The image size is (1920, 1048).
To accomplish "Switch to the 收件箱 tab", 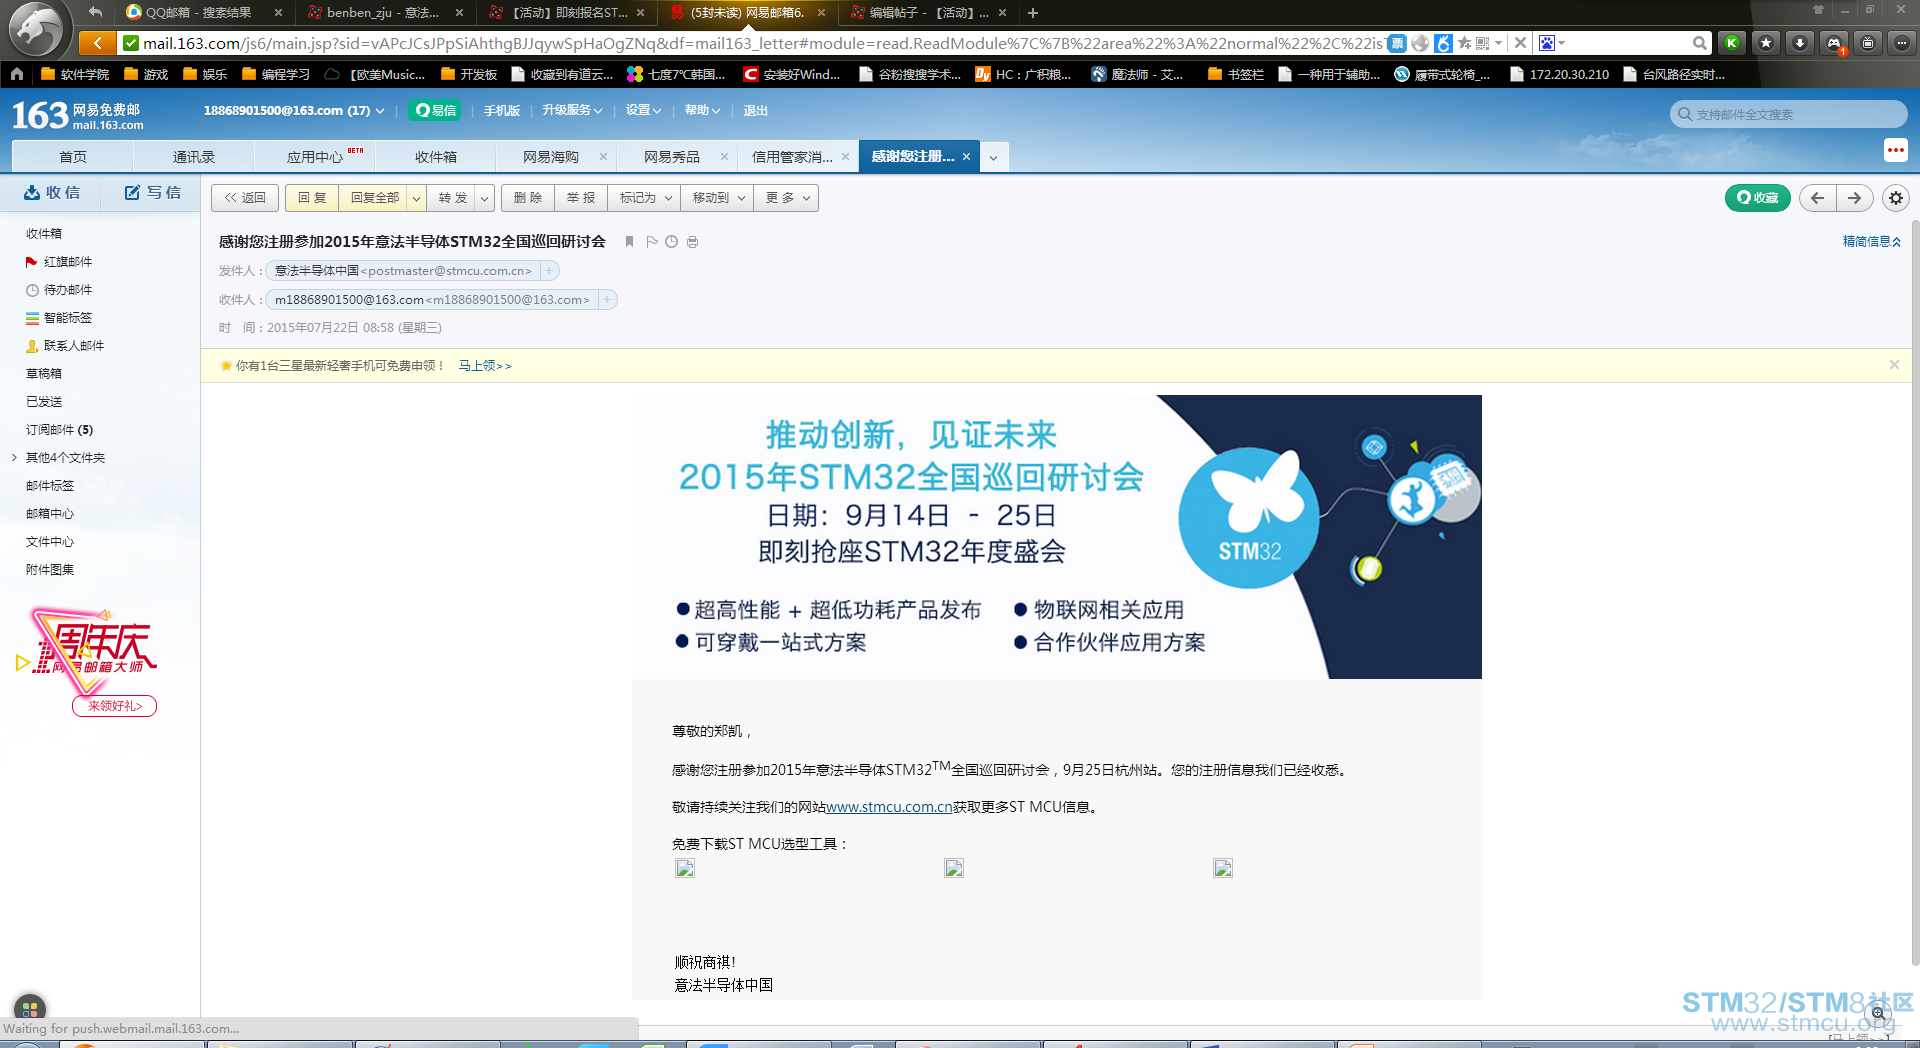I will 436,157.
